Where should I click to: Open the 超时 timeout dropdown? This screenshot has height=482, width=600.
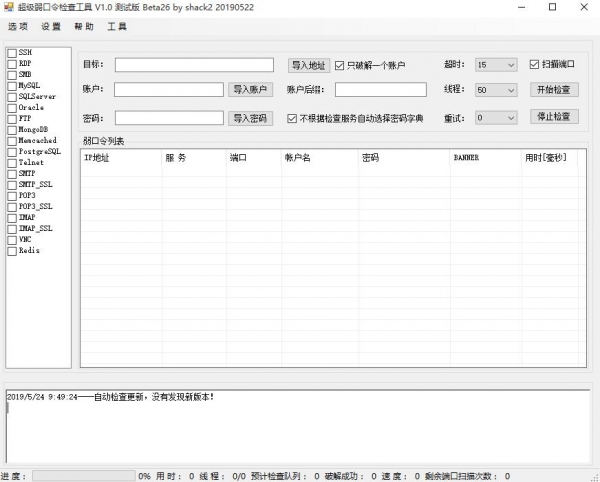[x=496, y=65]
